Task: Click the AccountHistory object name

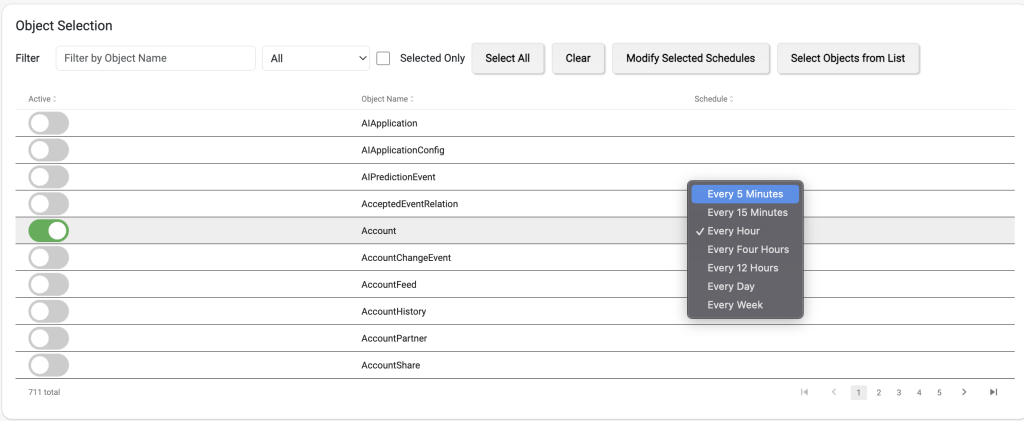Action: click(394, 311)
